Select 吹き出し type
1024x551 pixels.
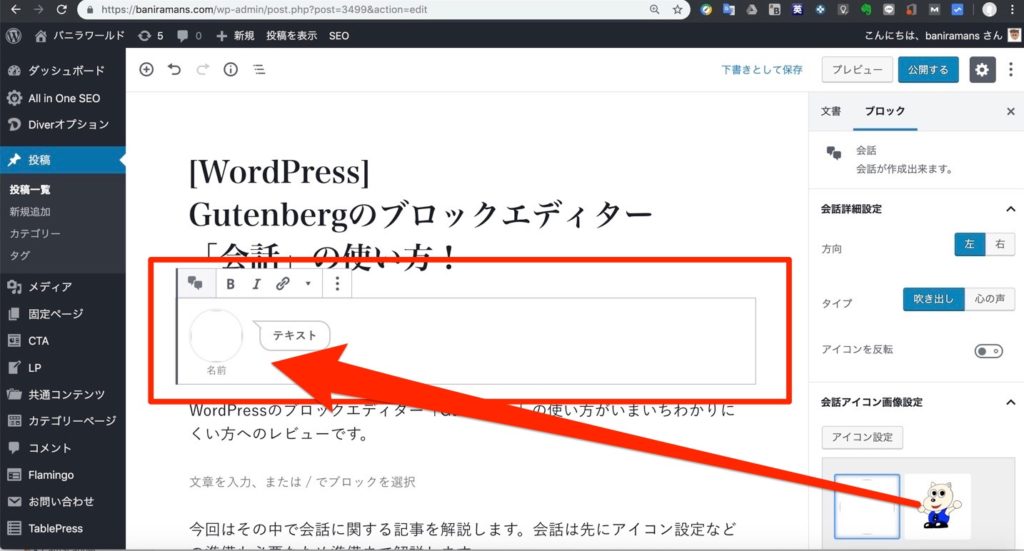tap(934, 299)
